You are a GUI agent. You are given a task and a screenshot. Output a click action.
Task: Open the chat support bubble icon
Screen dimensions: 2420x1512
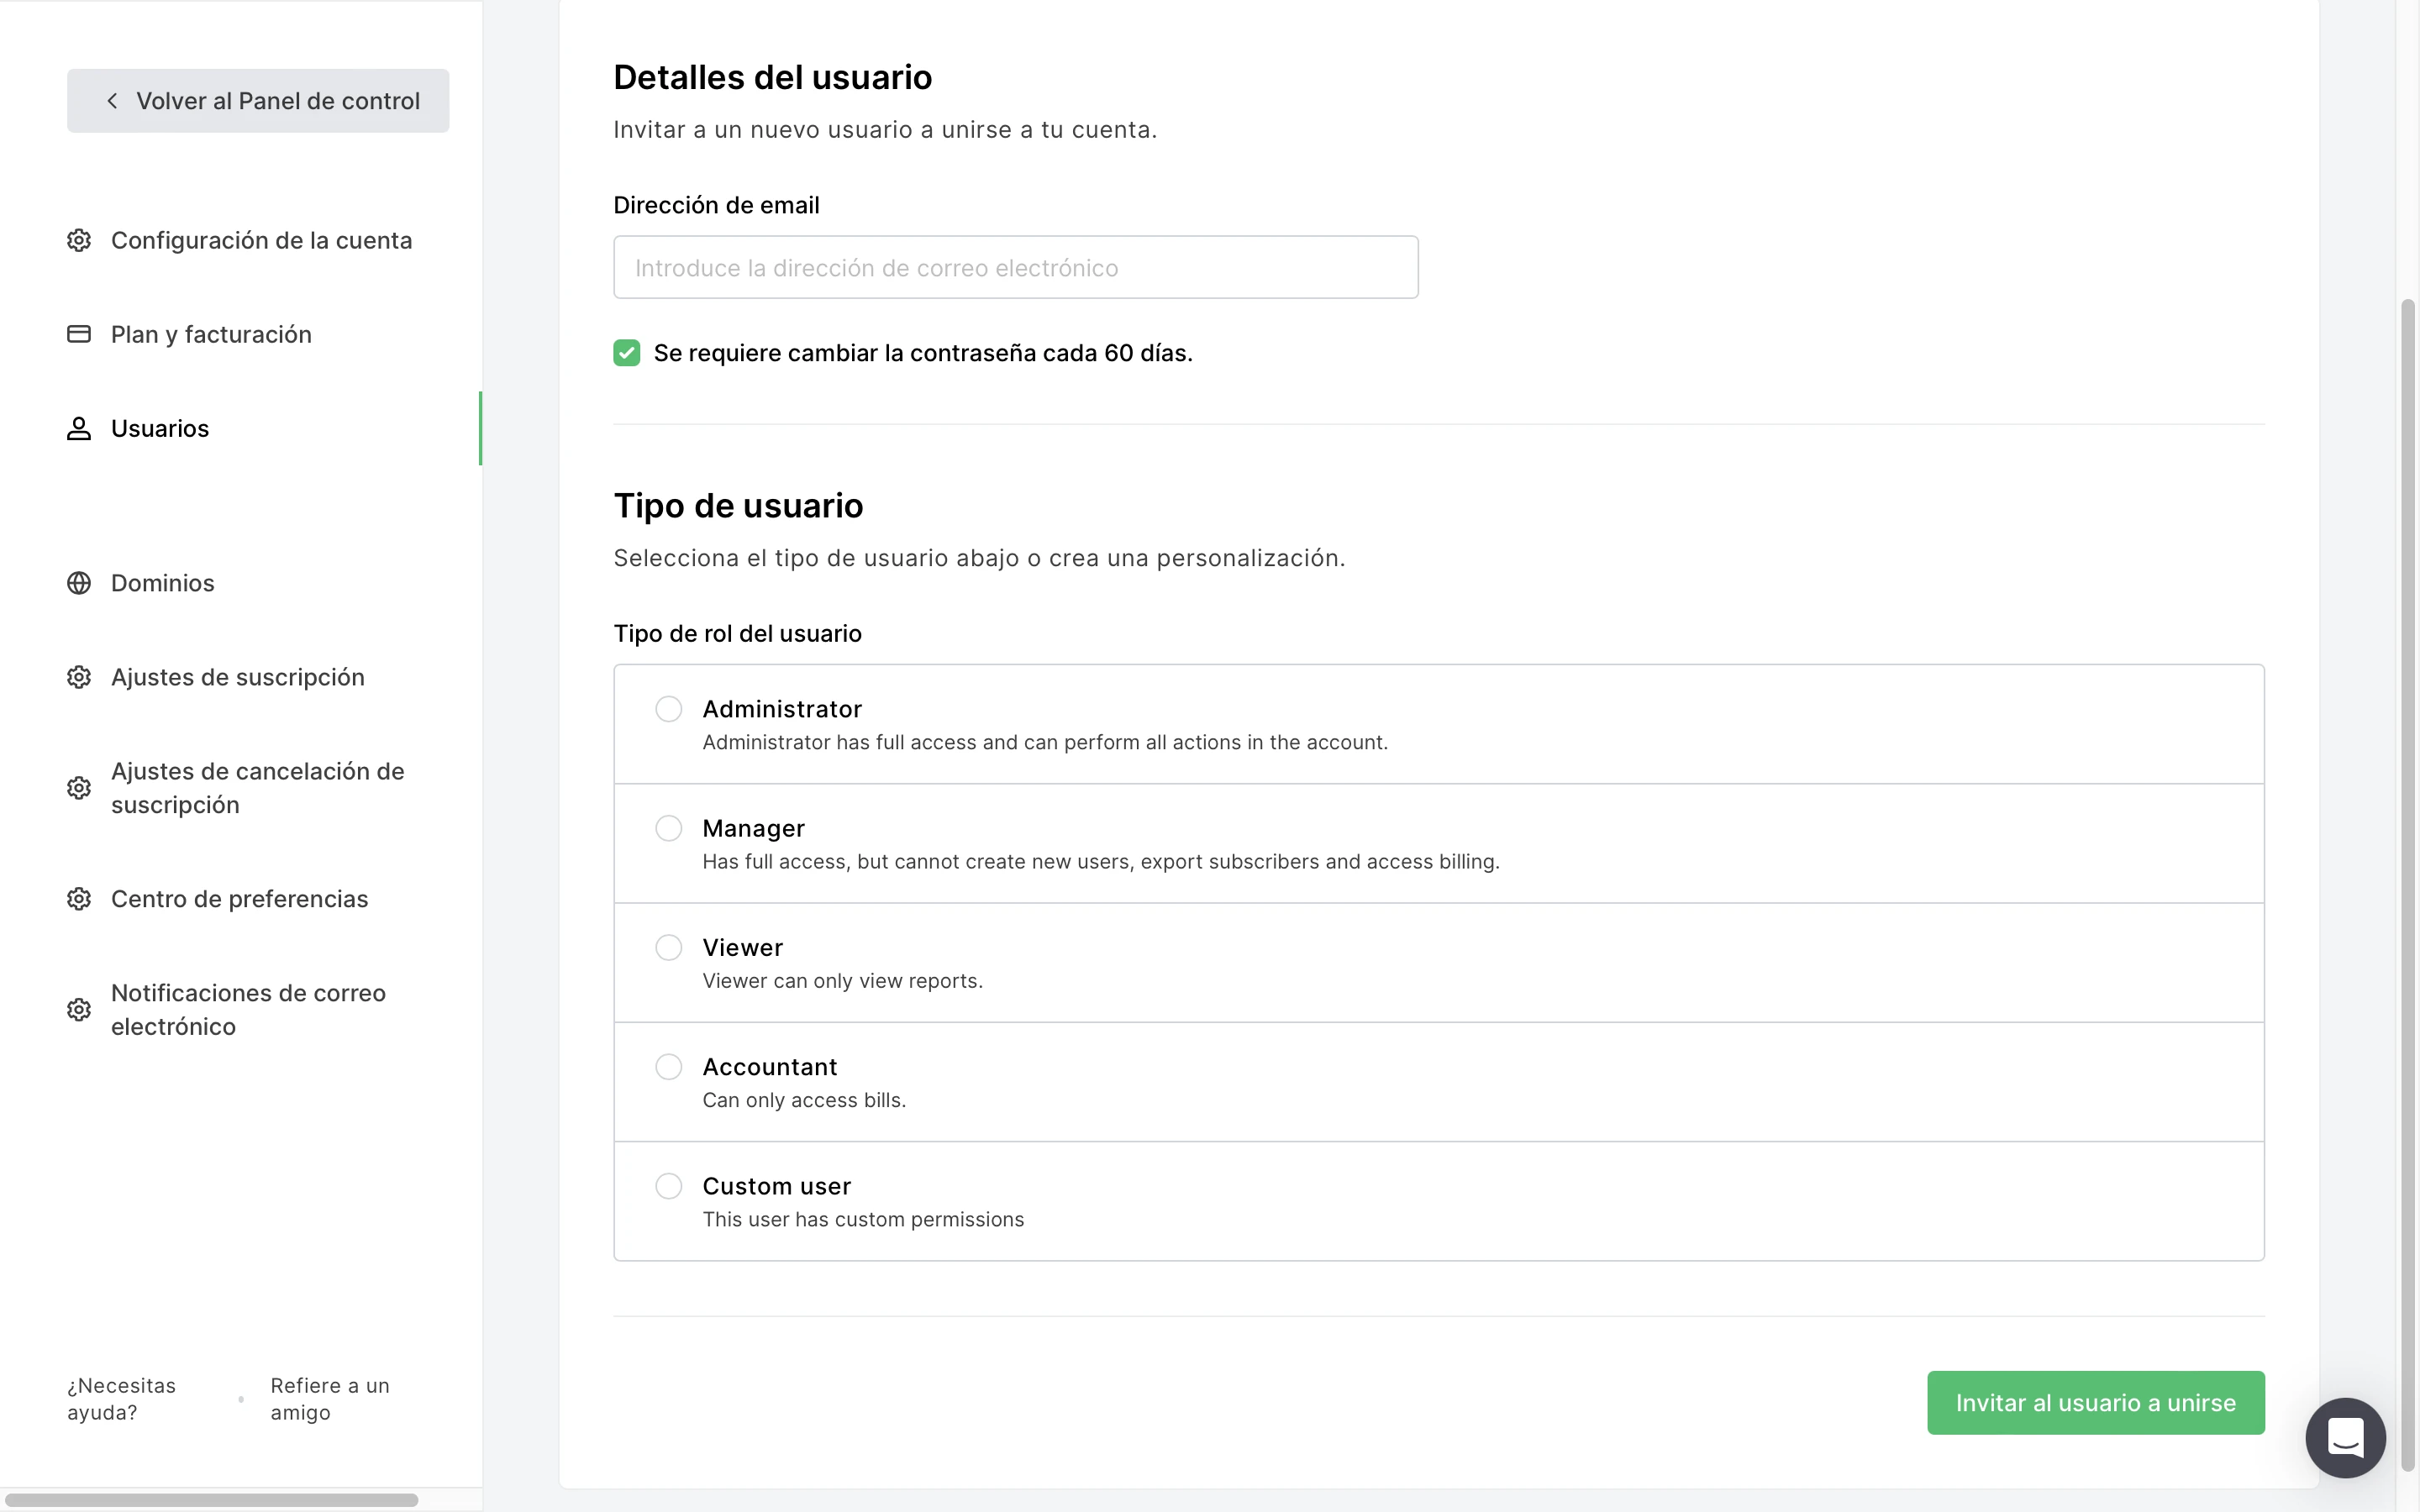click(2345, 1437)
